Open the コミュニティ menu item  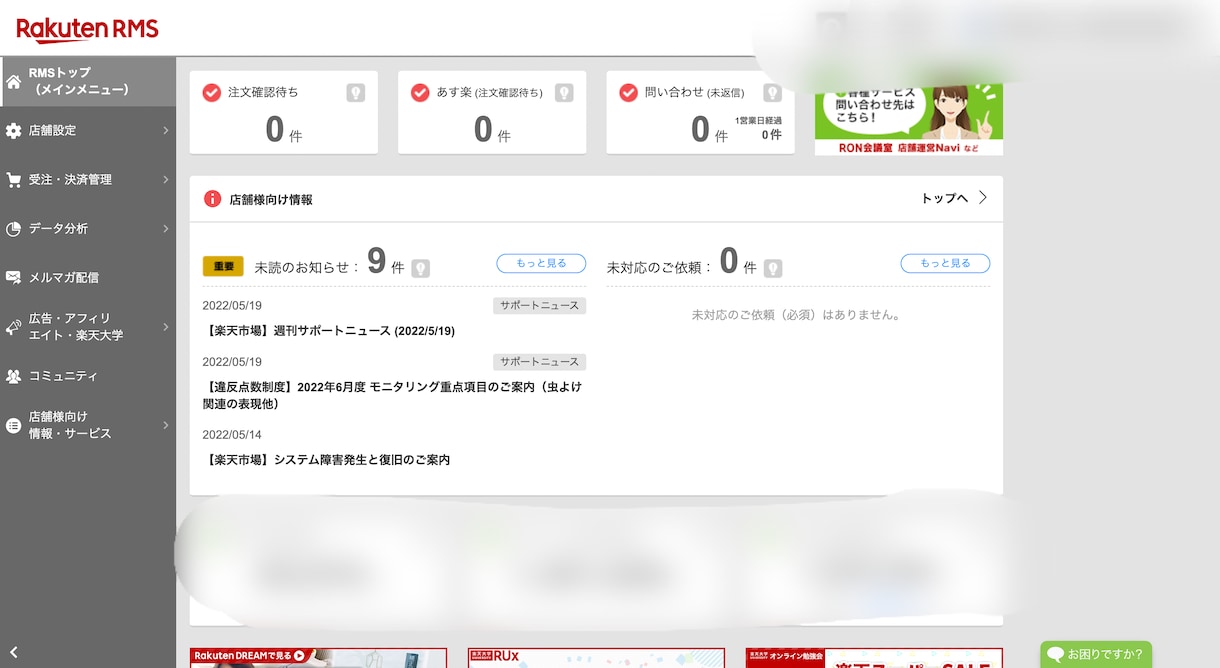[88, 376]
